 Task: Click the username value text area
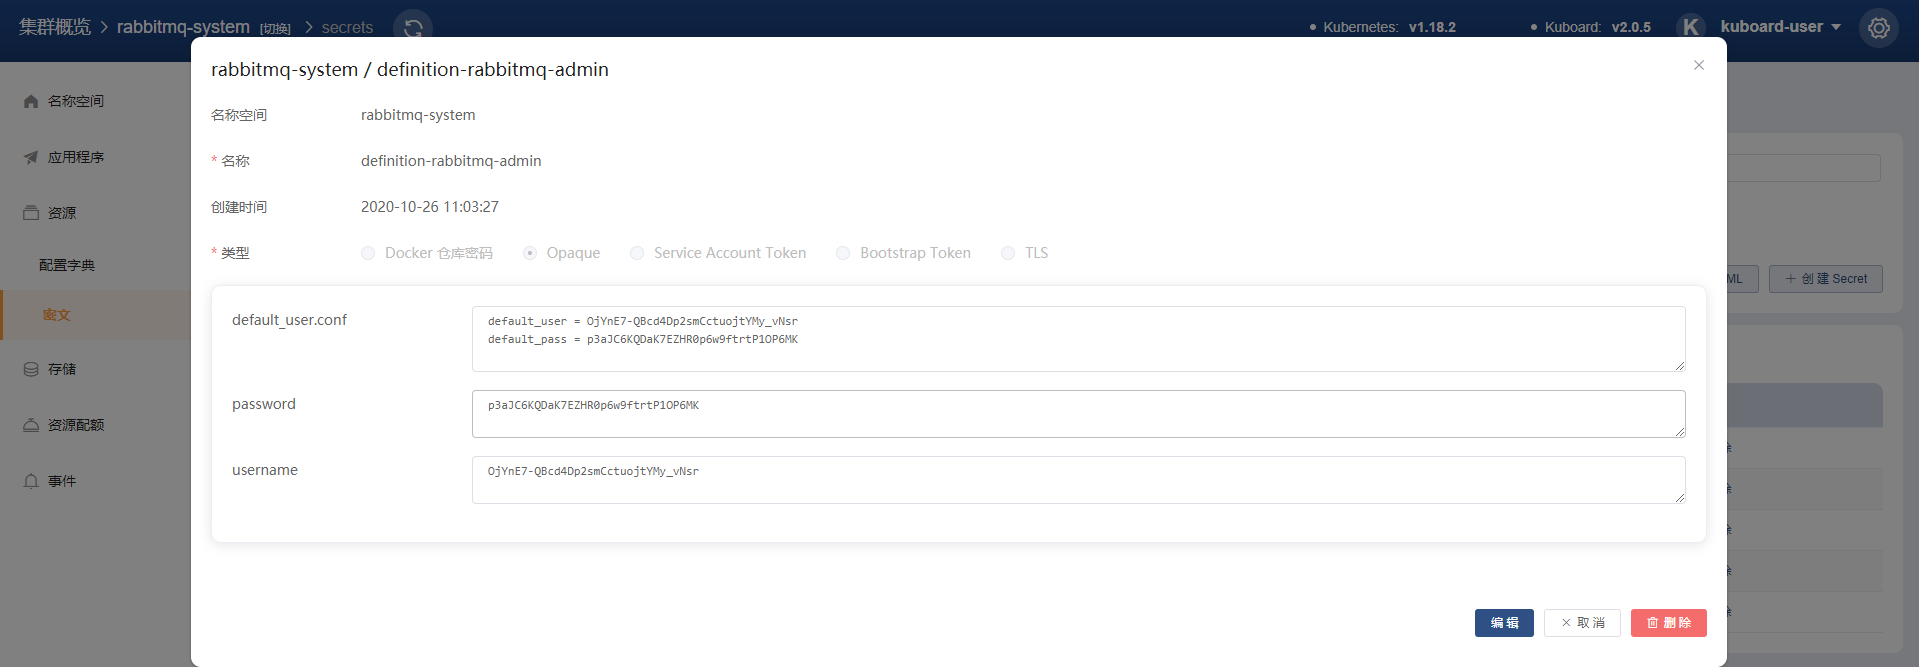click(x=1078, y=480)
